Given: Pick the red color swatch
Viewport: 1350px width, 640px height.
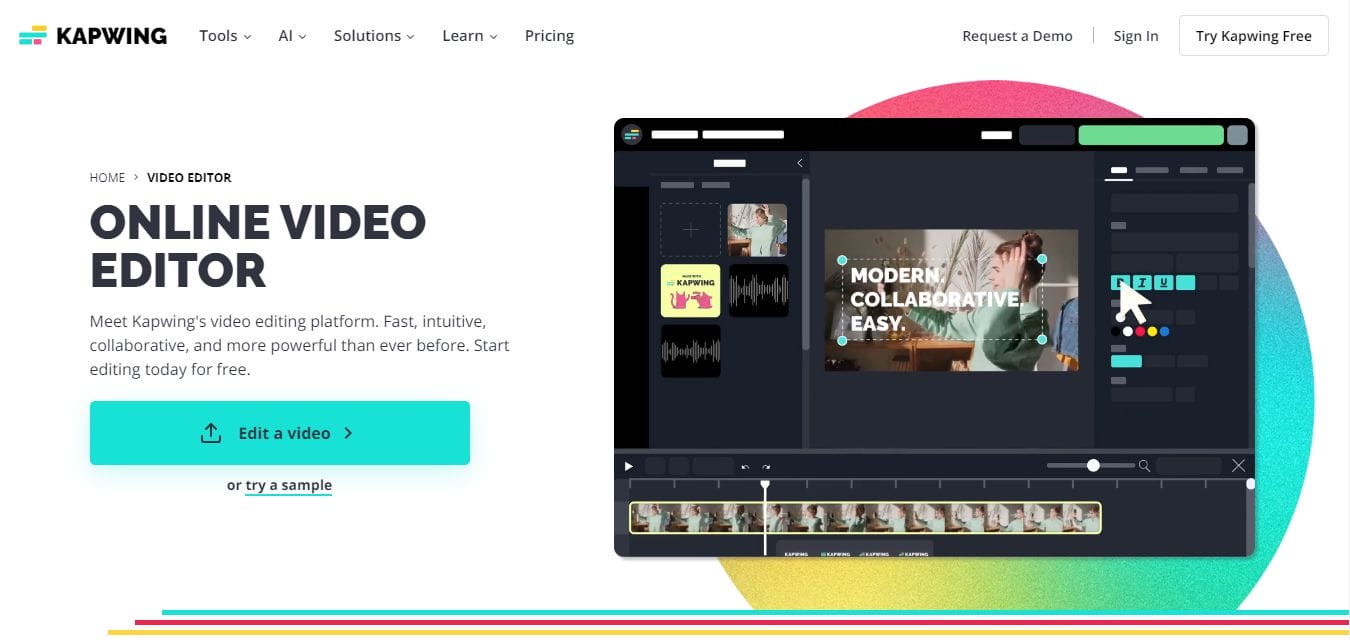Looking at the screenshot, I should (1140, 331).
